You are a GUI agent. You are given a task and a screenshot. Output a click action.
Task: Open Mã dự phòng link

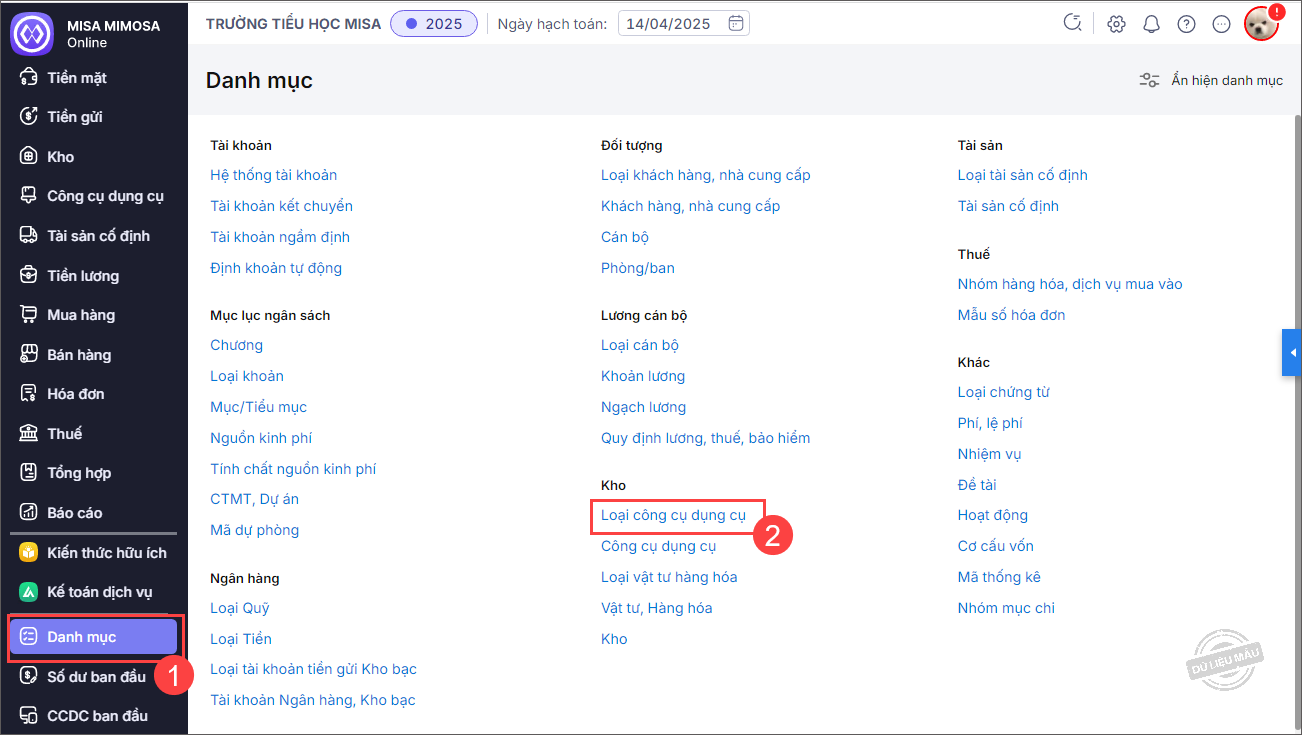tap(255, 530)
